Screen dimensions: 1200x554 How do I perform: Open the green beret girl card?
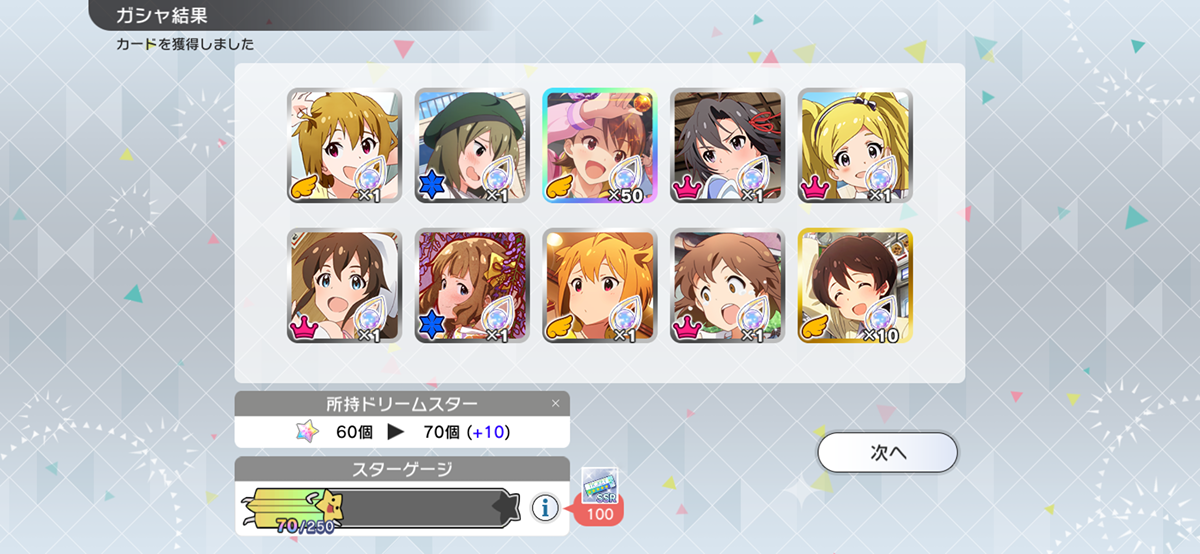tap(472, 146)
